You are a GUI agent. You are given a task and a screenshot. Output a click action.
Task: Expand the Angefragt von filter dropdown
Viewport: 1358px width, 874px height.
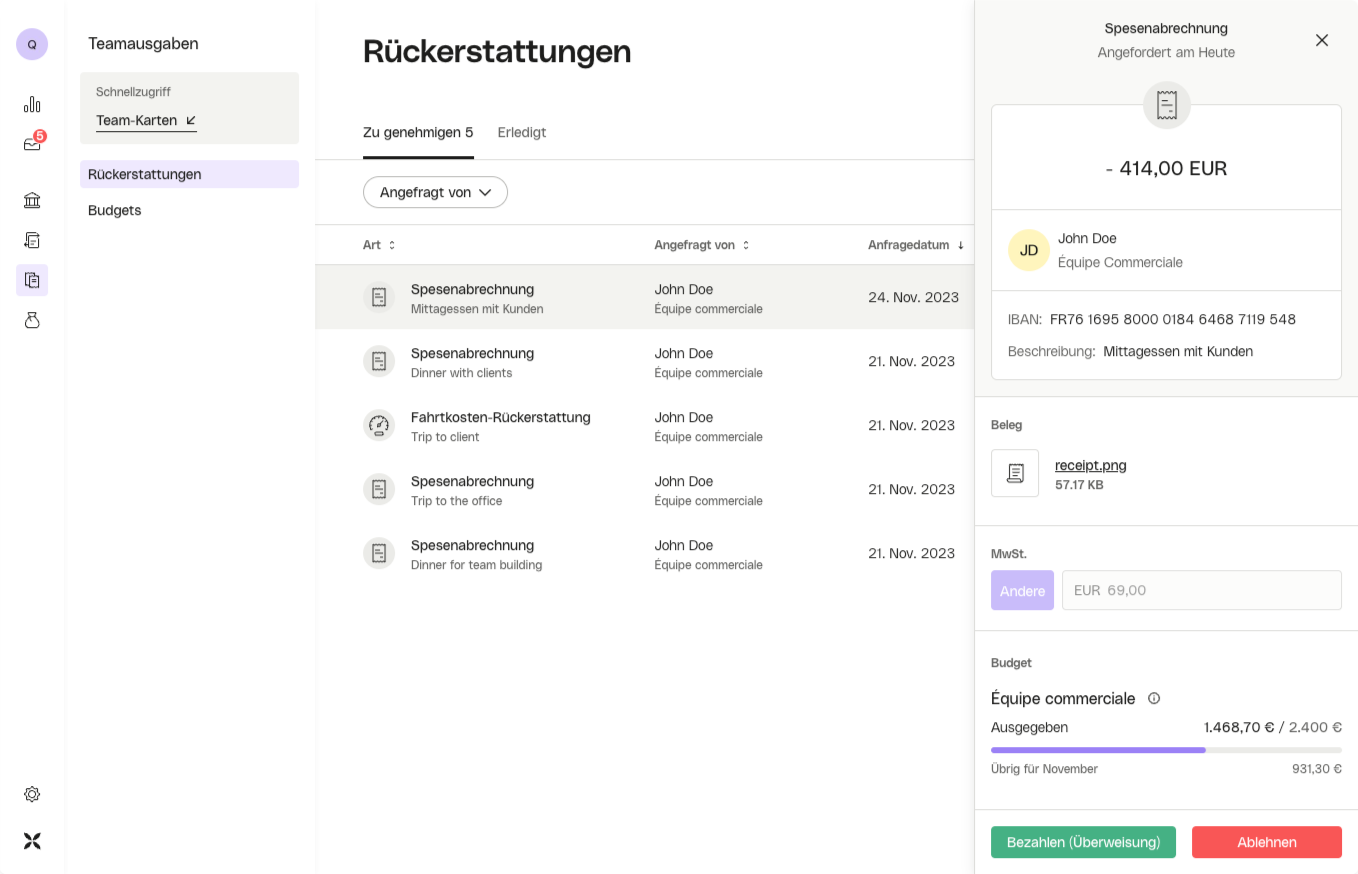pyautogui.click(x=435, y=192)
